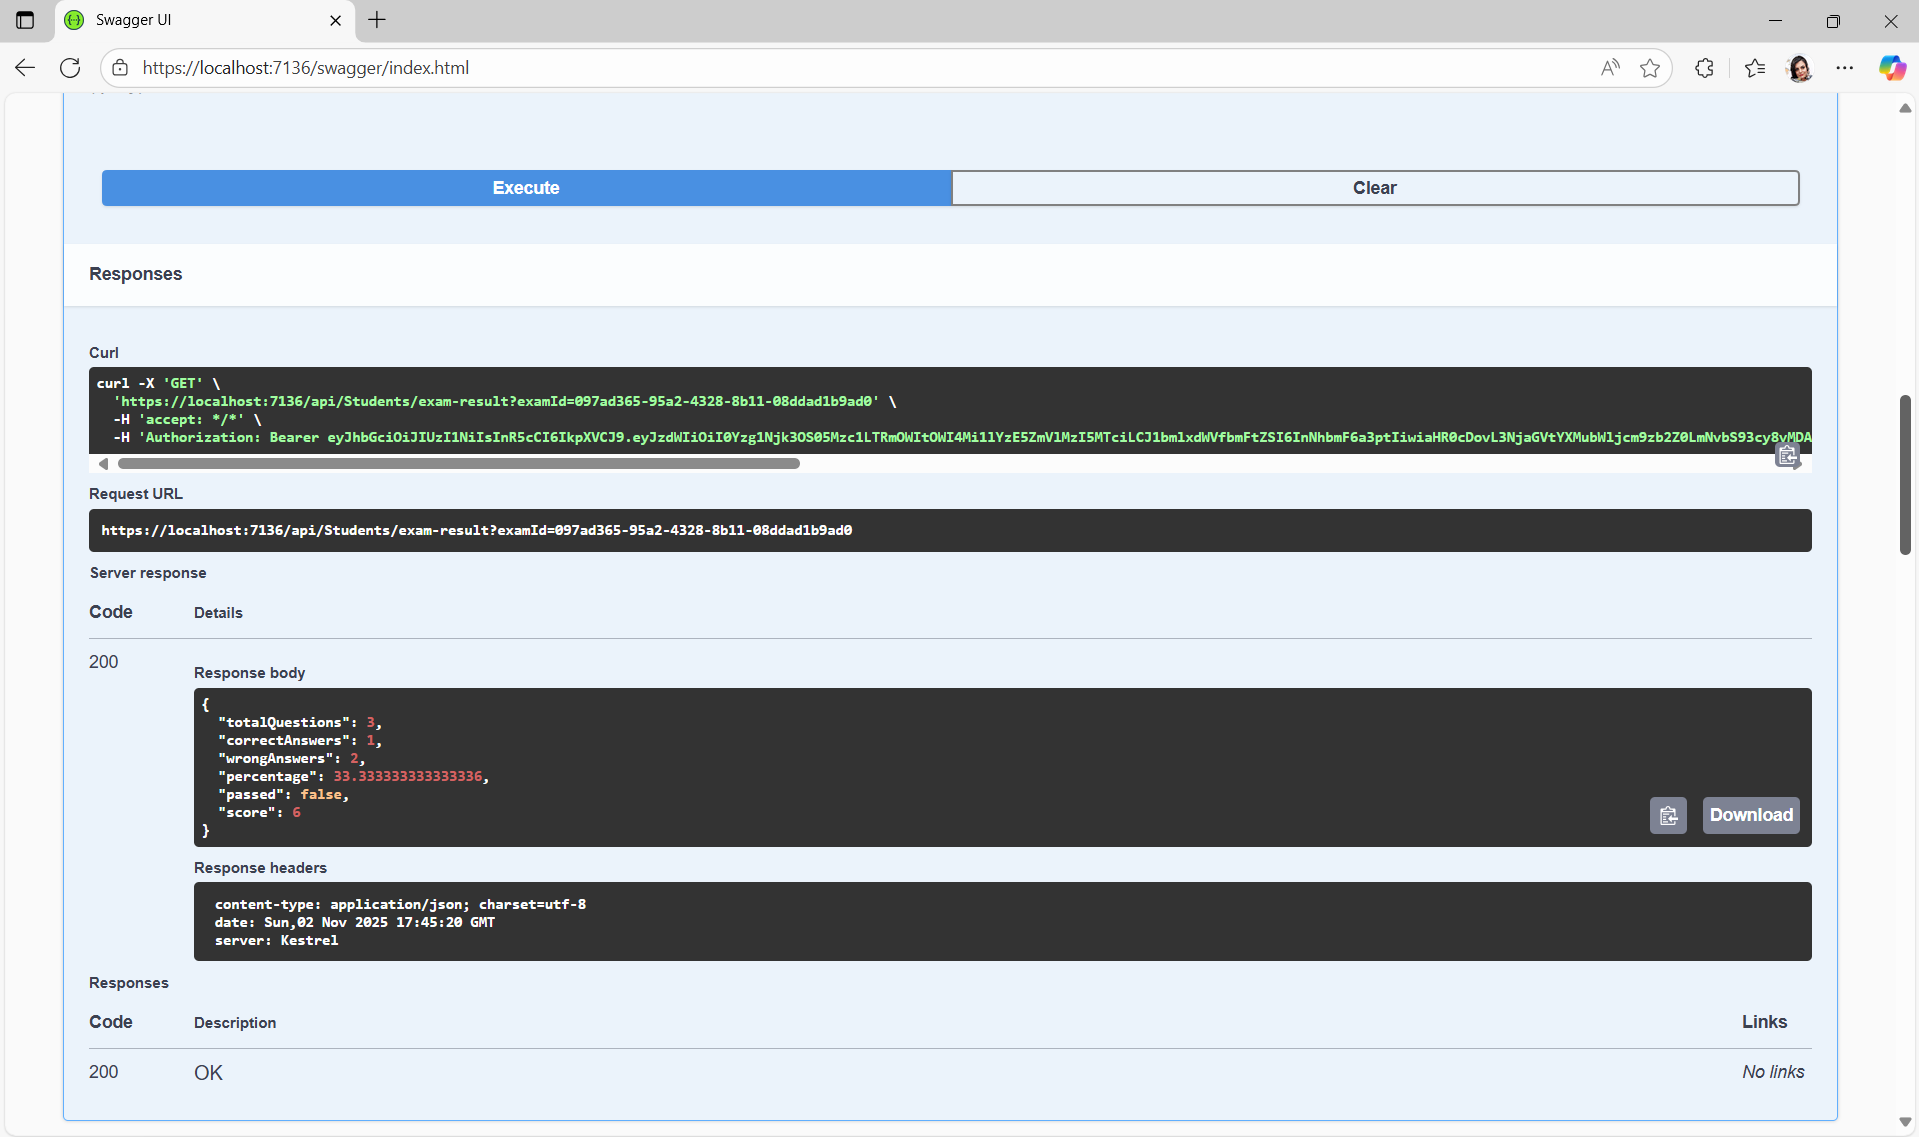Open the Copilot sidebar

1892,68
